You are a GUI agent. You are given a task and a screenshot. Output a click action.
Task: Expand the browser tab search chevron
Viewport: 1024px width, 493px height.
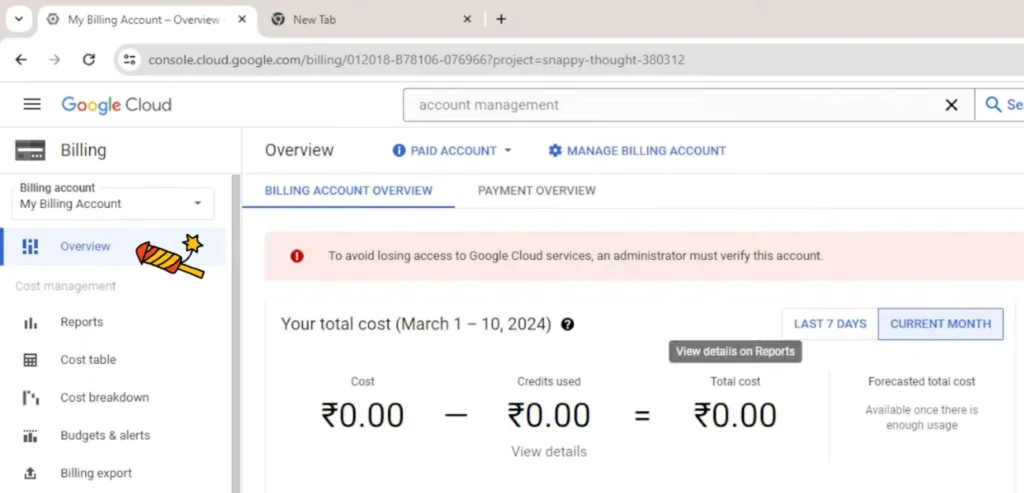(18, 19)
